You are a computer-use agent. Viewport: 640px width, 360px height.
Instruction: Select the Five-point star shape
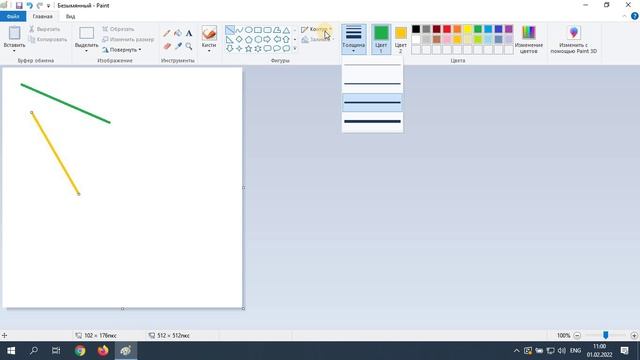click(249, 49)
